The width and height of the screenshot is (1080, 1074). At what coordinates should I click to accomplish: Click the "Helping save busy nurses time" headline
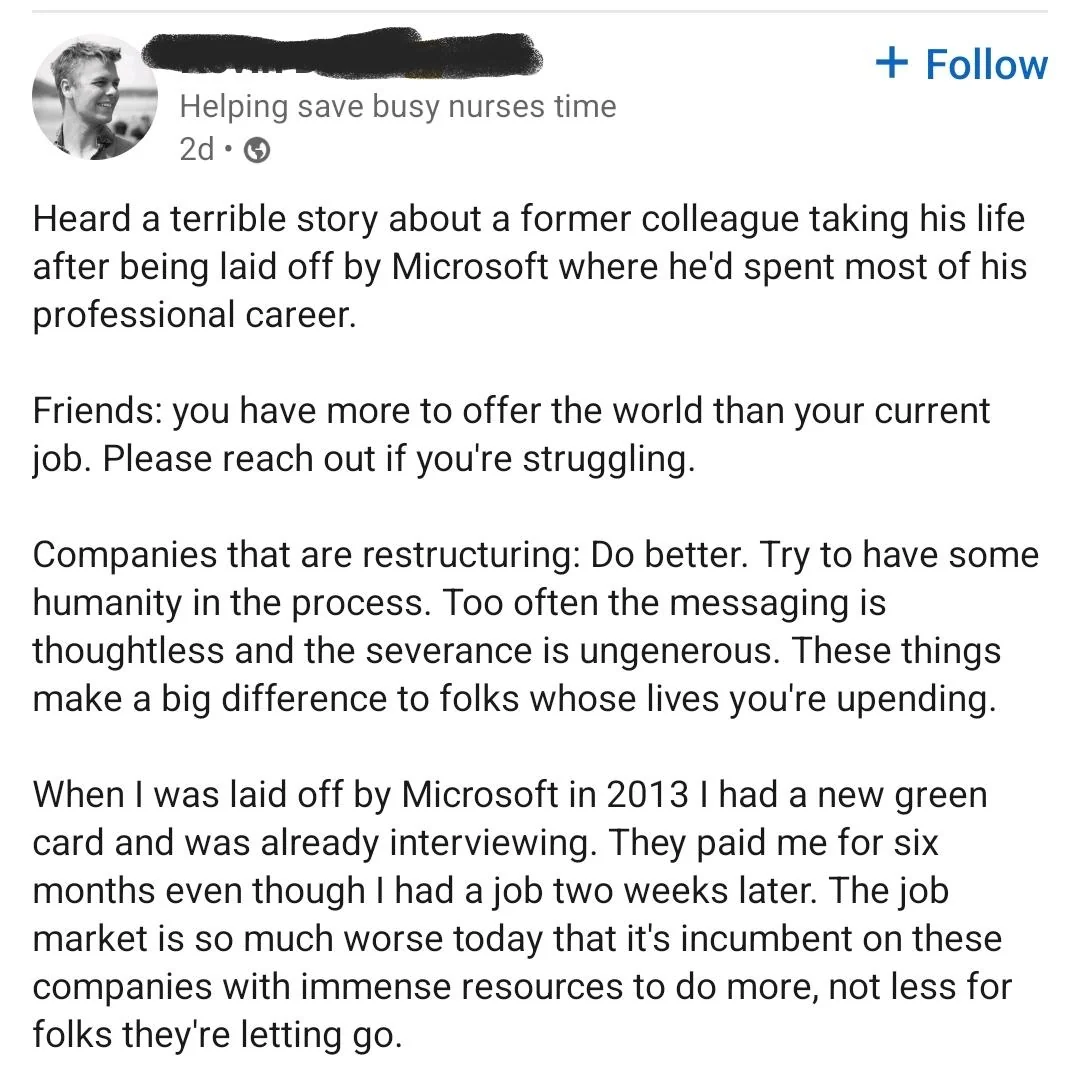(x=398, y=106)
